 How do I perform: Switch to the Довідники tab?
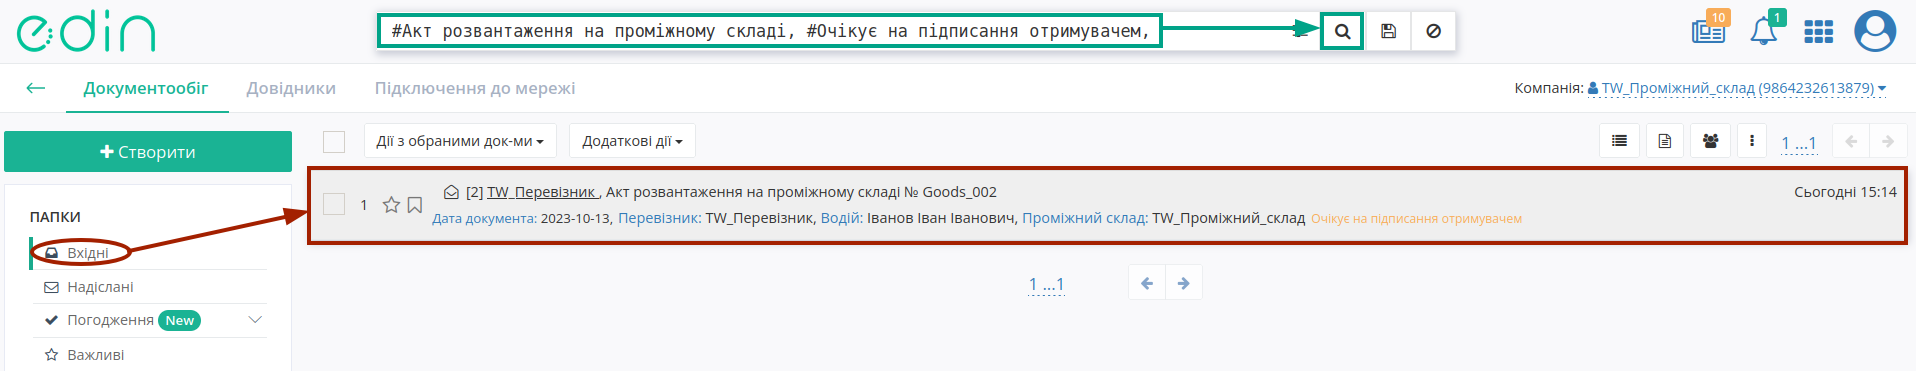(291, 88)
